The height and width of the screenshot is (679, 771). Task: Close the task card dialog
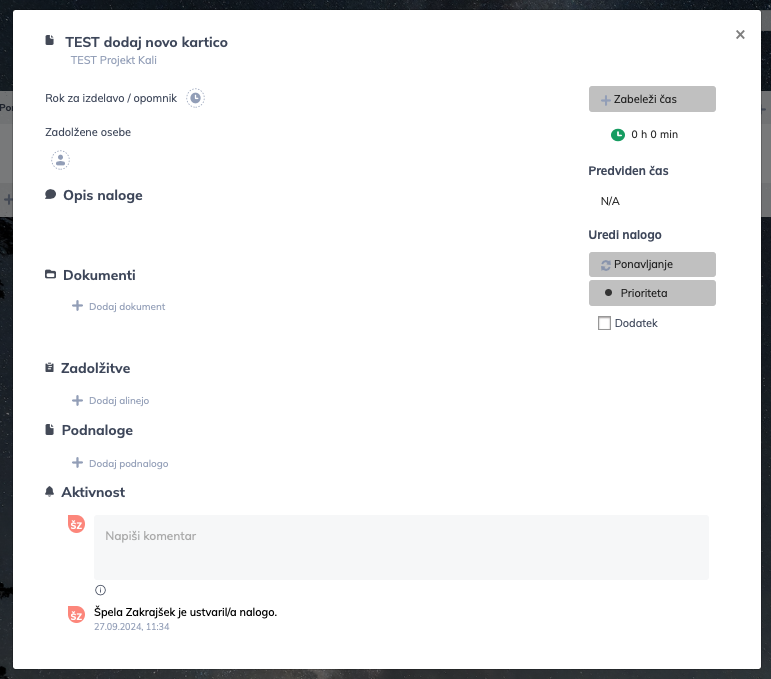point(740,34)
